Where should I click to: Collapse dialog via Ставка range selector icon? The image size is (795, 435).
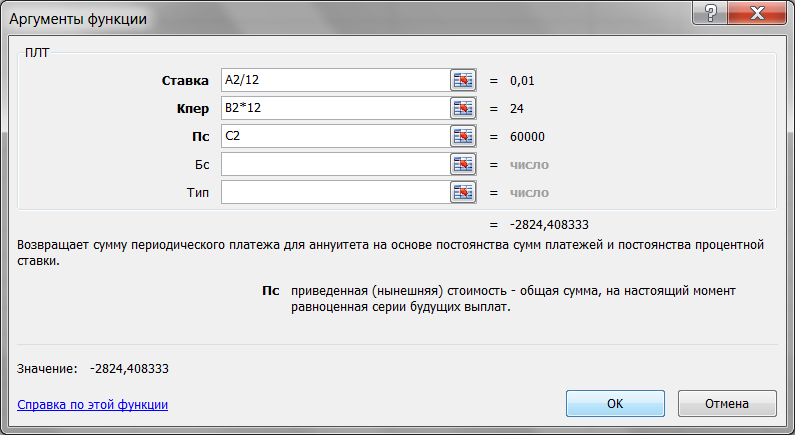463,80
